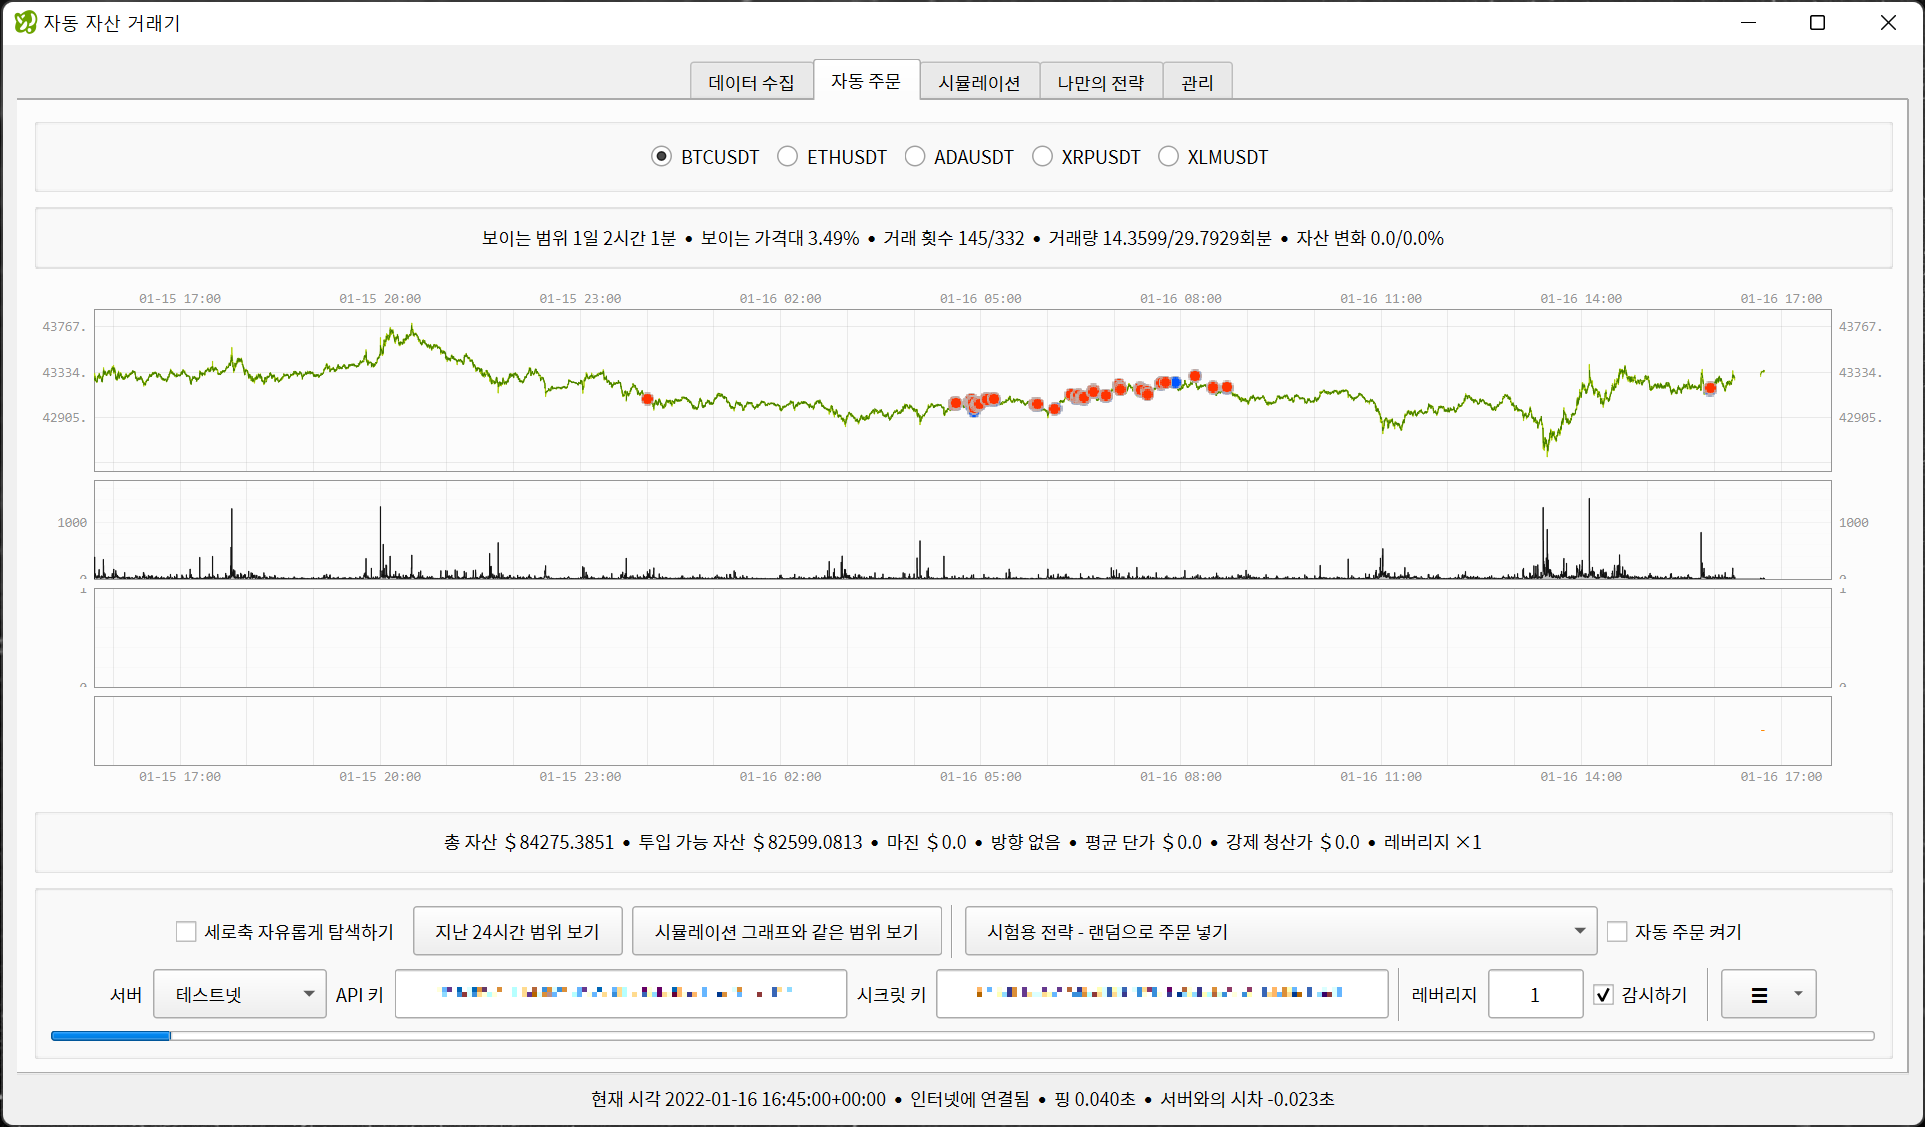Enable 세로축 자유롭게 탐색하기 checkbox
This screenshot has width=1925, height=1127.
click(x=186, y=932)
